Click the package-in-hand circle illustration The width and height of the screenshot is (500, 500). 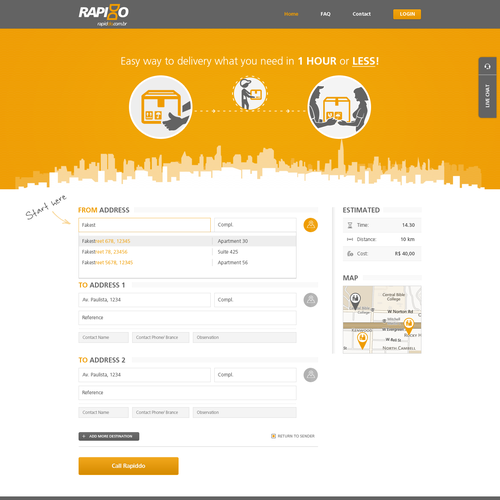(x=161, y=107)
